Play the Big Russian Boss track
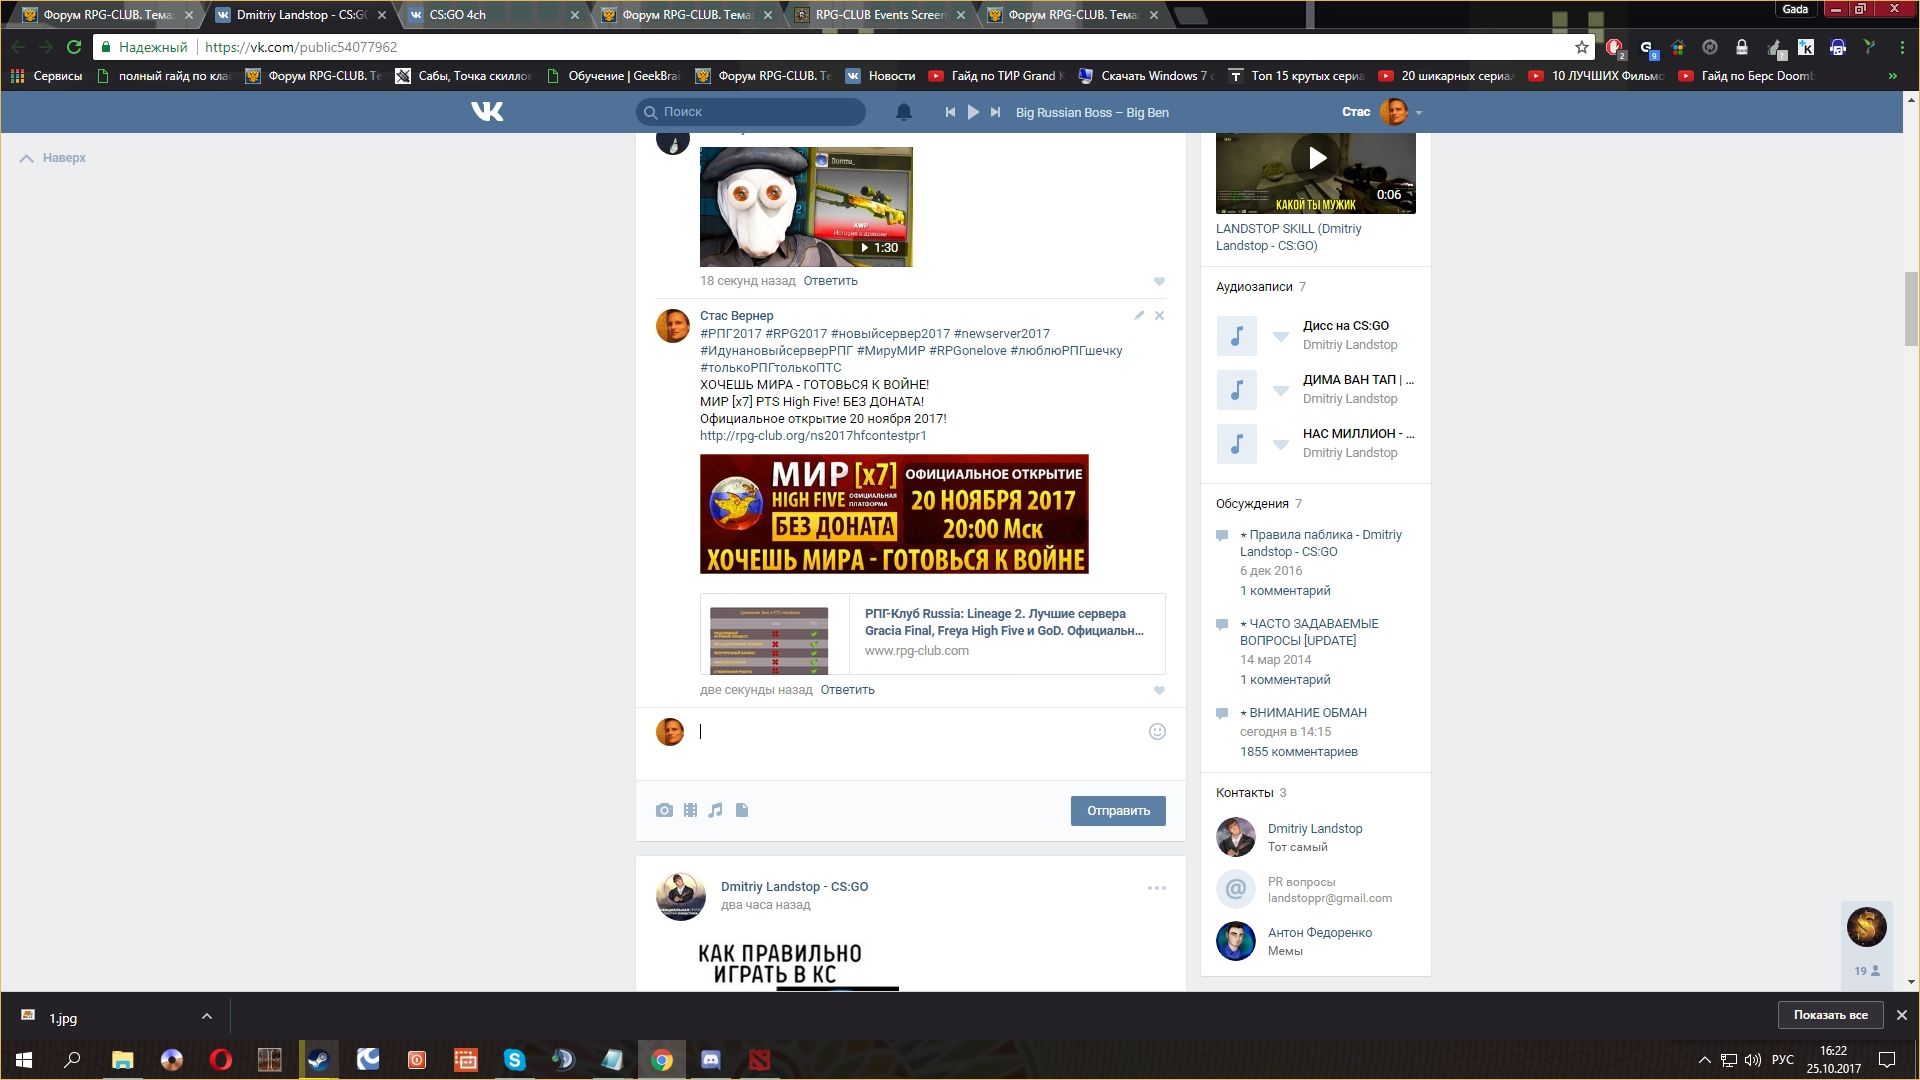The height and width of the screenshot is (1080, 1920). pos(973,112)
